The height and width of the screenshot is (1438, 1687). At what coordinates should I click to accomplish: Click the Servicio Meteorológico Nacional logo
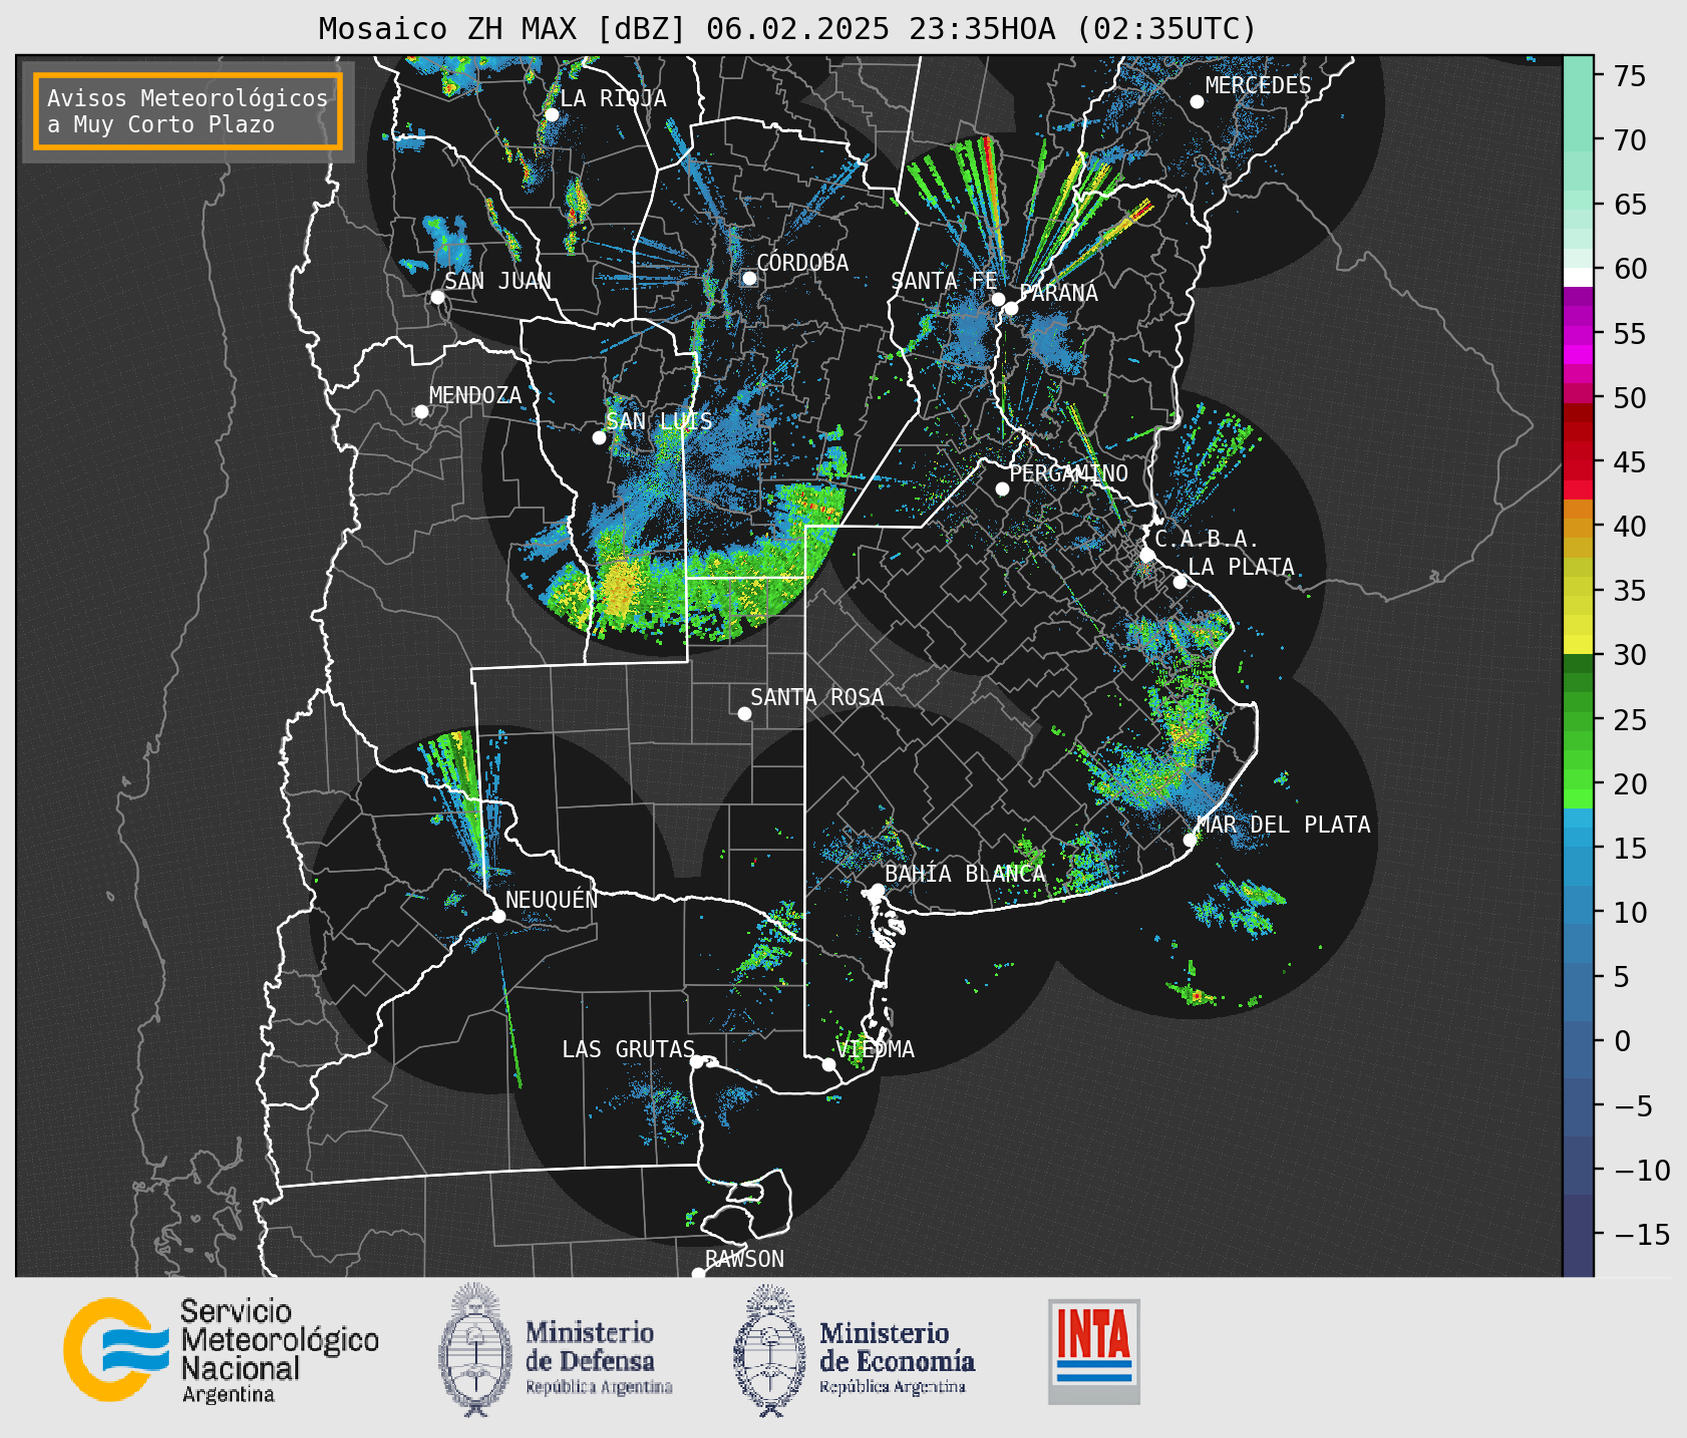coord(221,1350)
